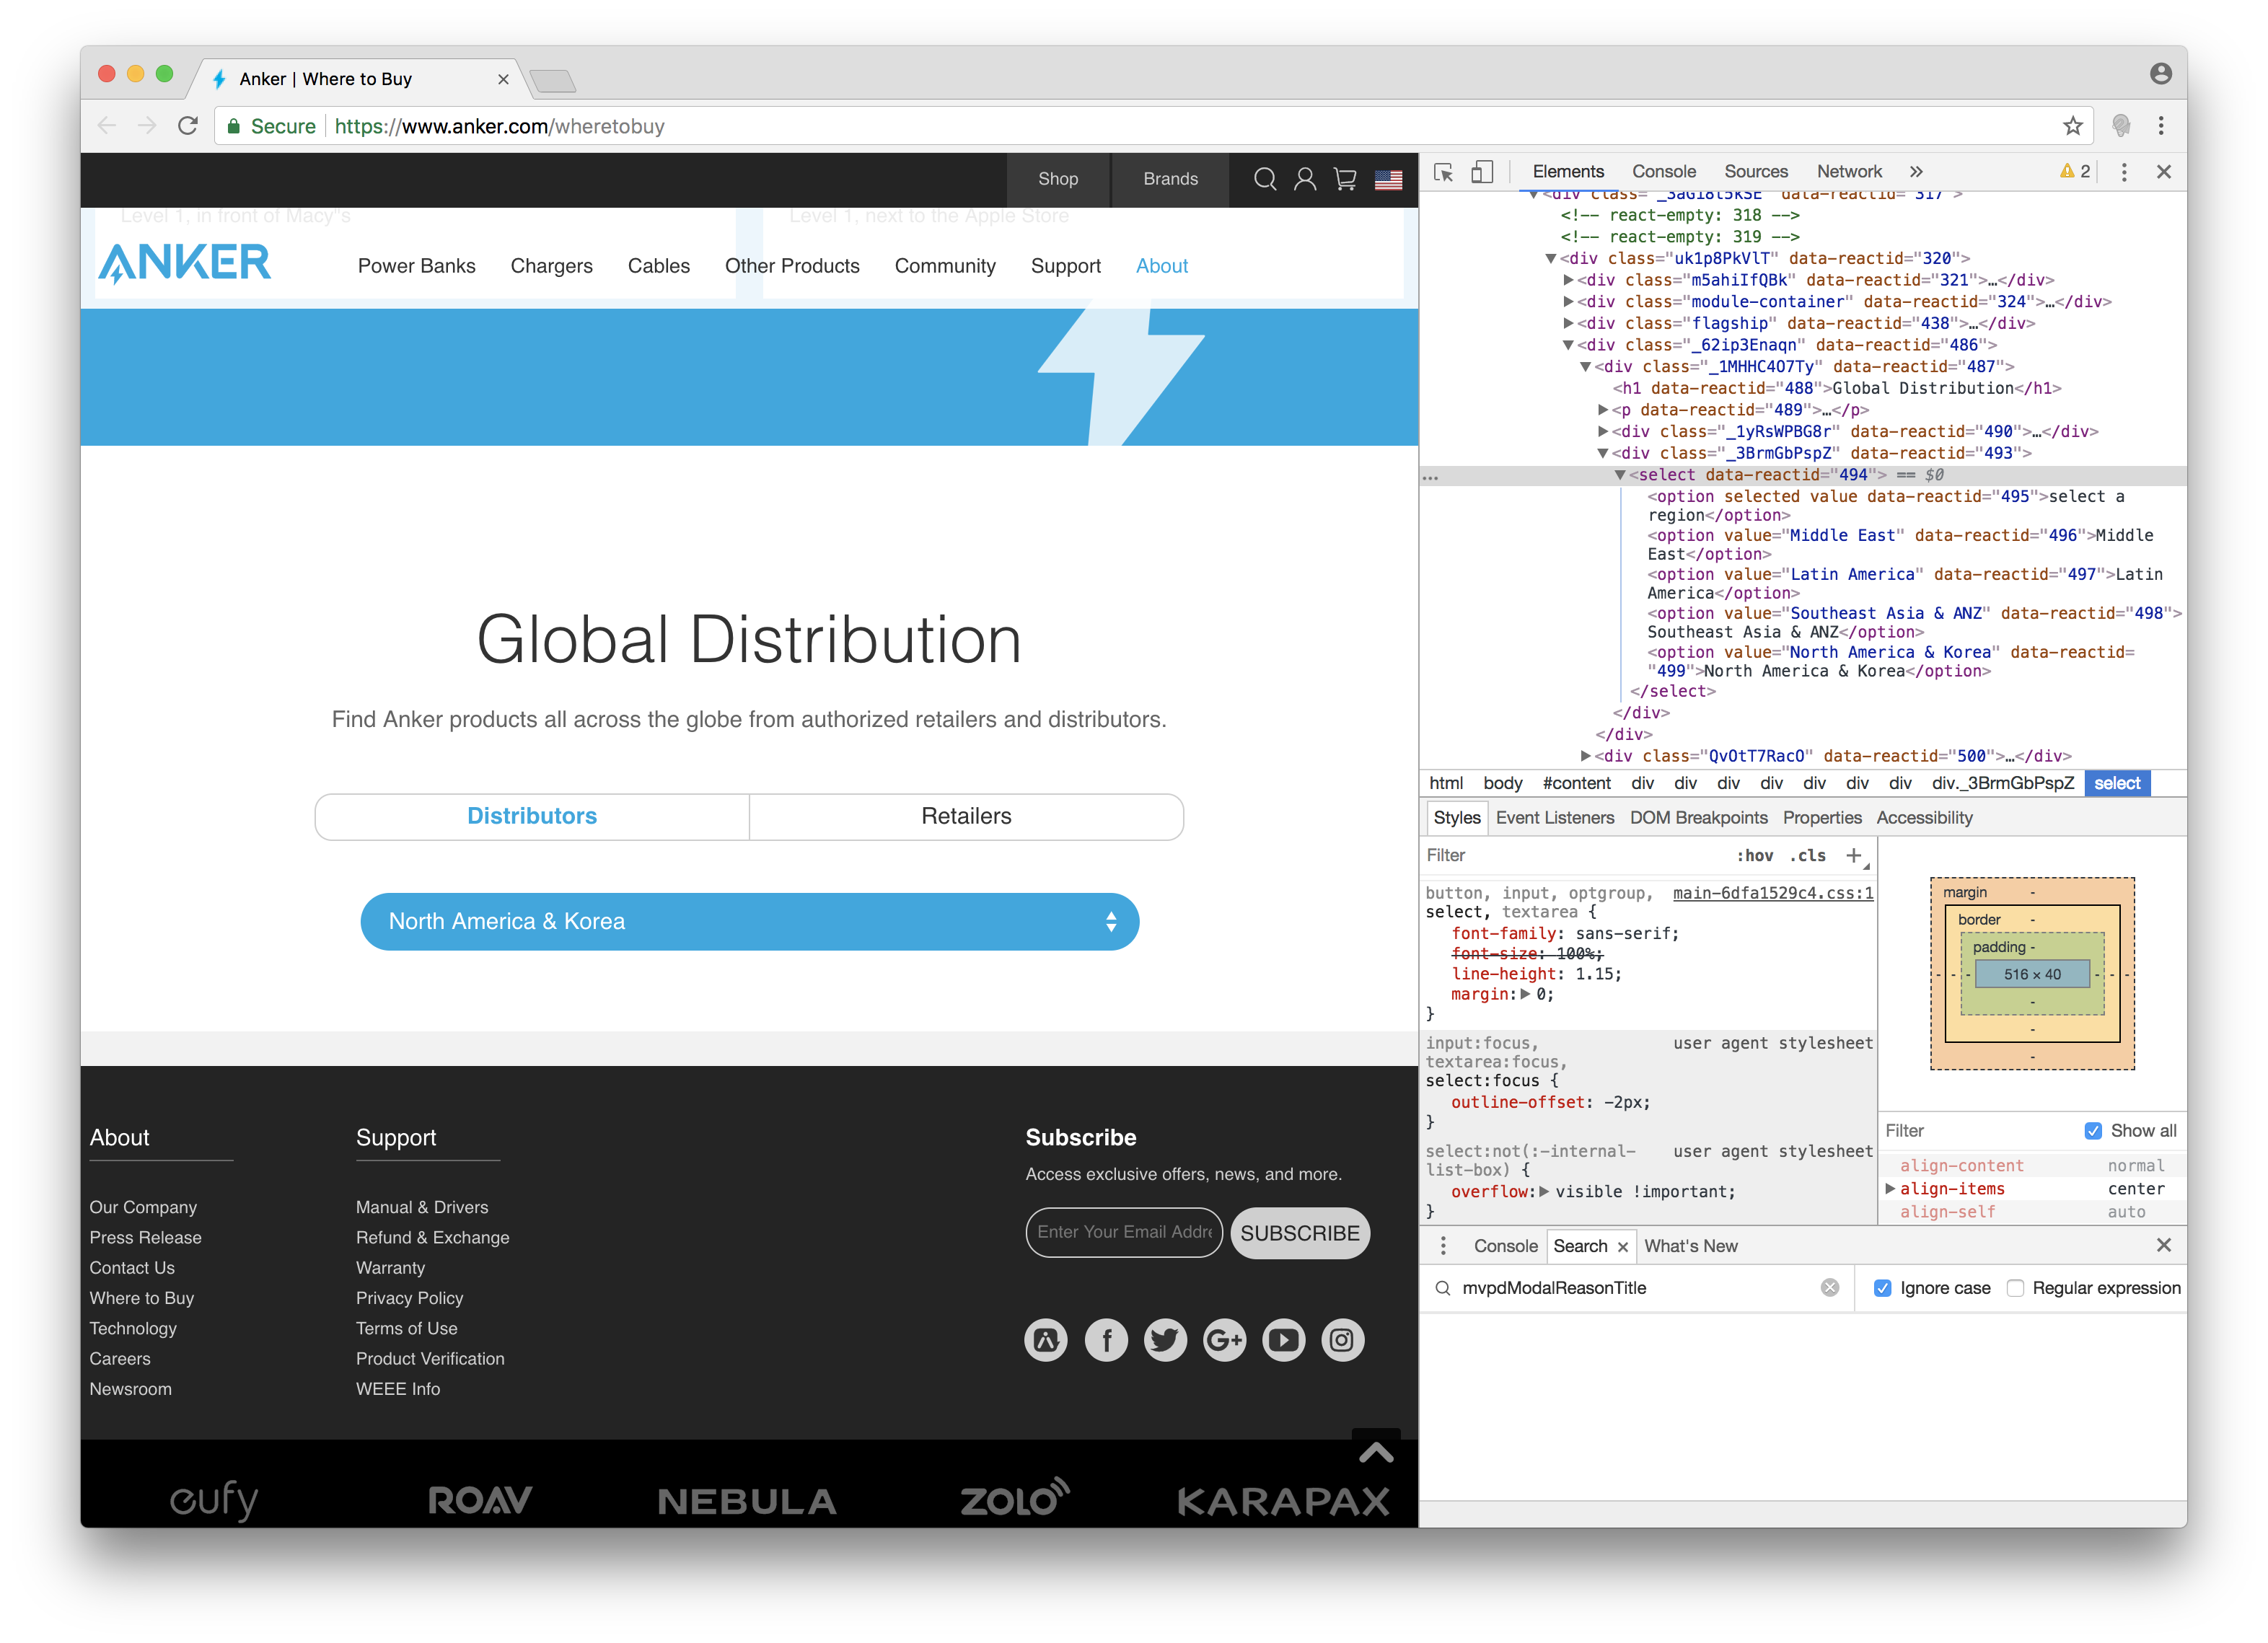The image size is (2268, 1643).
Task: Click the SUBSCRIBE button
Action: coord(1300,1233)
